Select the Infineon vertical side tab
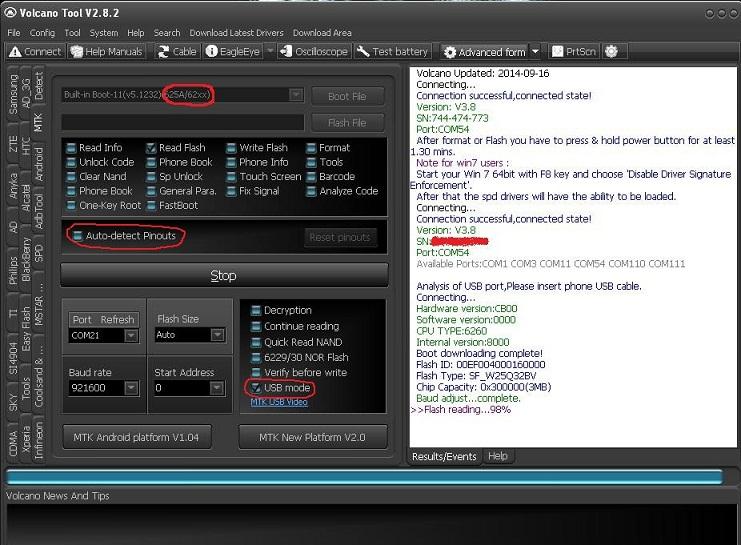Screen dimensions: 741x545 click(x=39, y=441)
